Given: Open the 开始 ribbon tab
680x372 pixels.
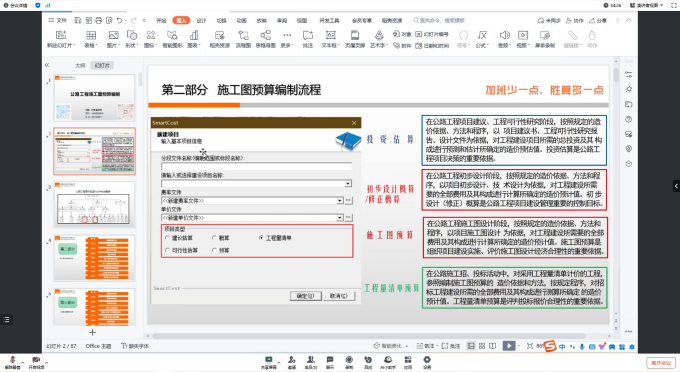Looking at the screenshot, I should pos(161,20).
